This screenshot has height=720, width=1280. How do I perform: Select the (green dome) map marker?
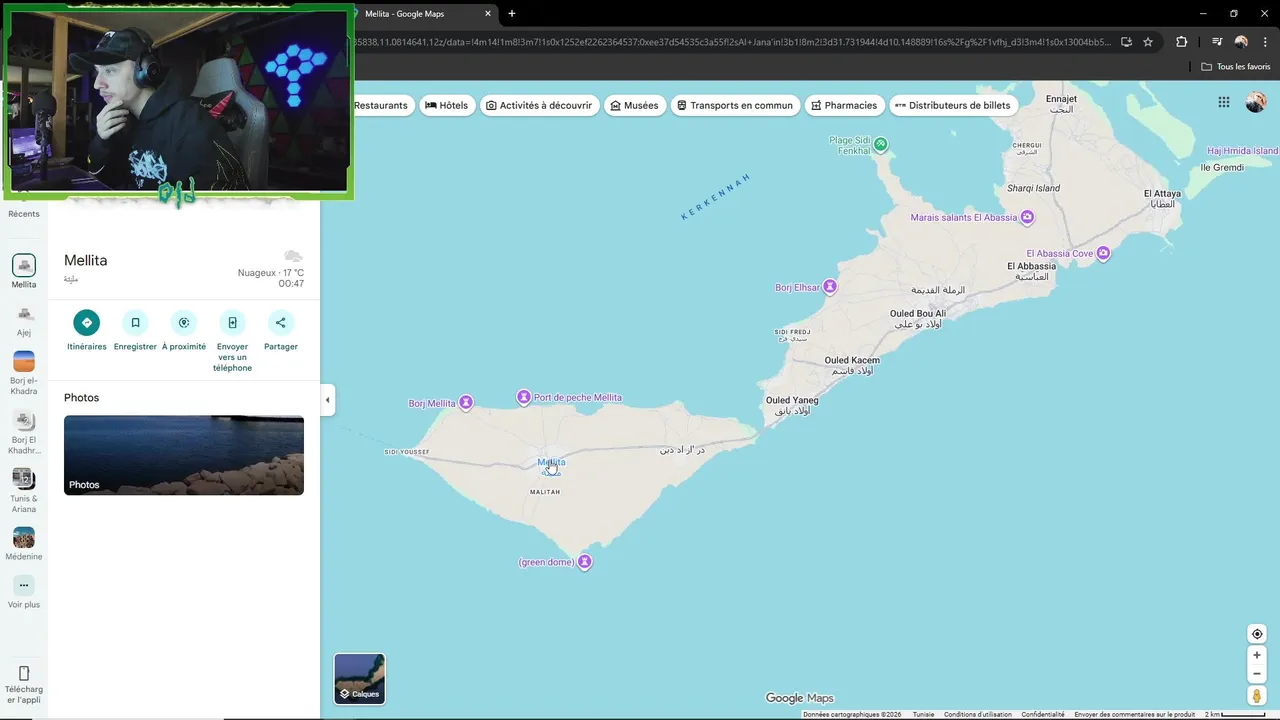pos(585,562)
